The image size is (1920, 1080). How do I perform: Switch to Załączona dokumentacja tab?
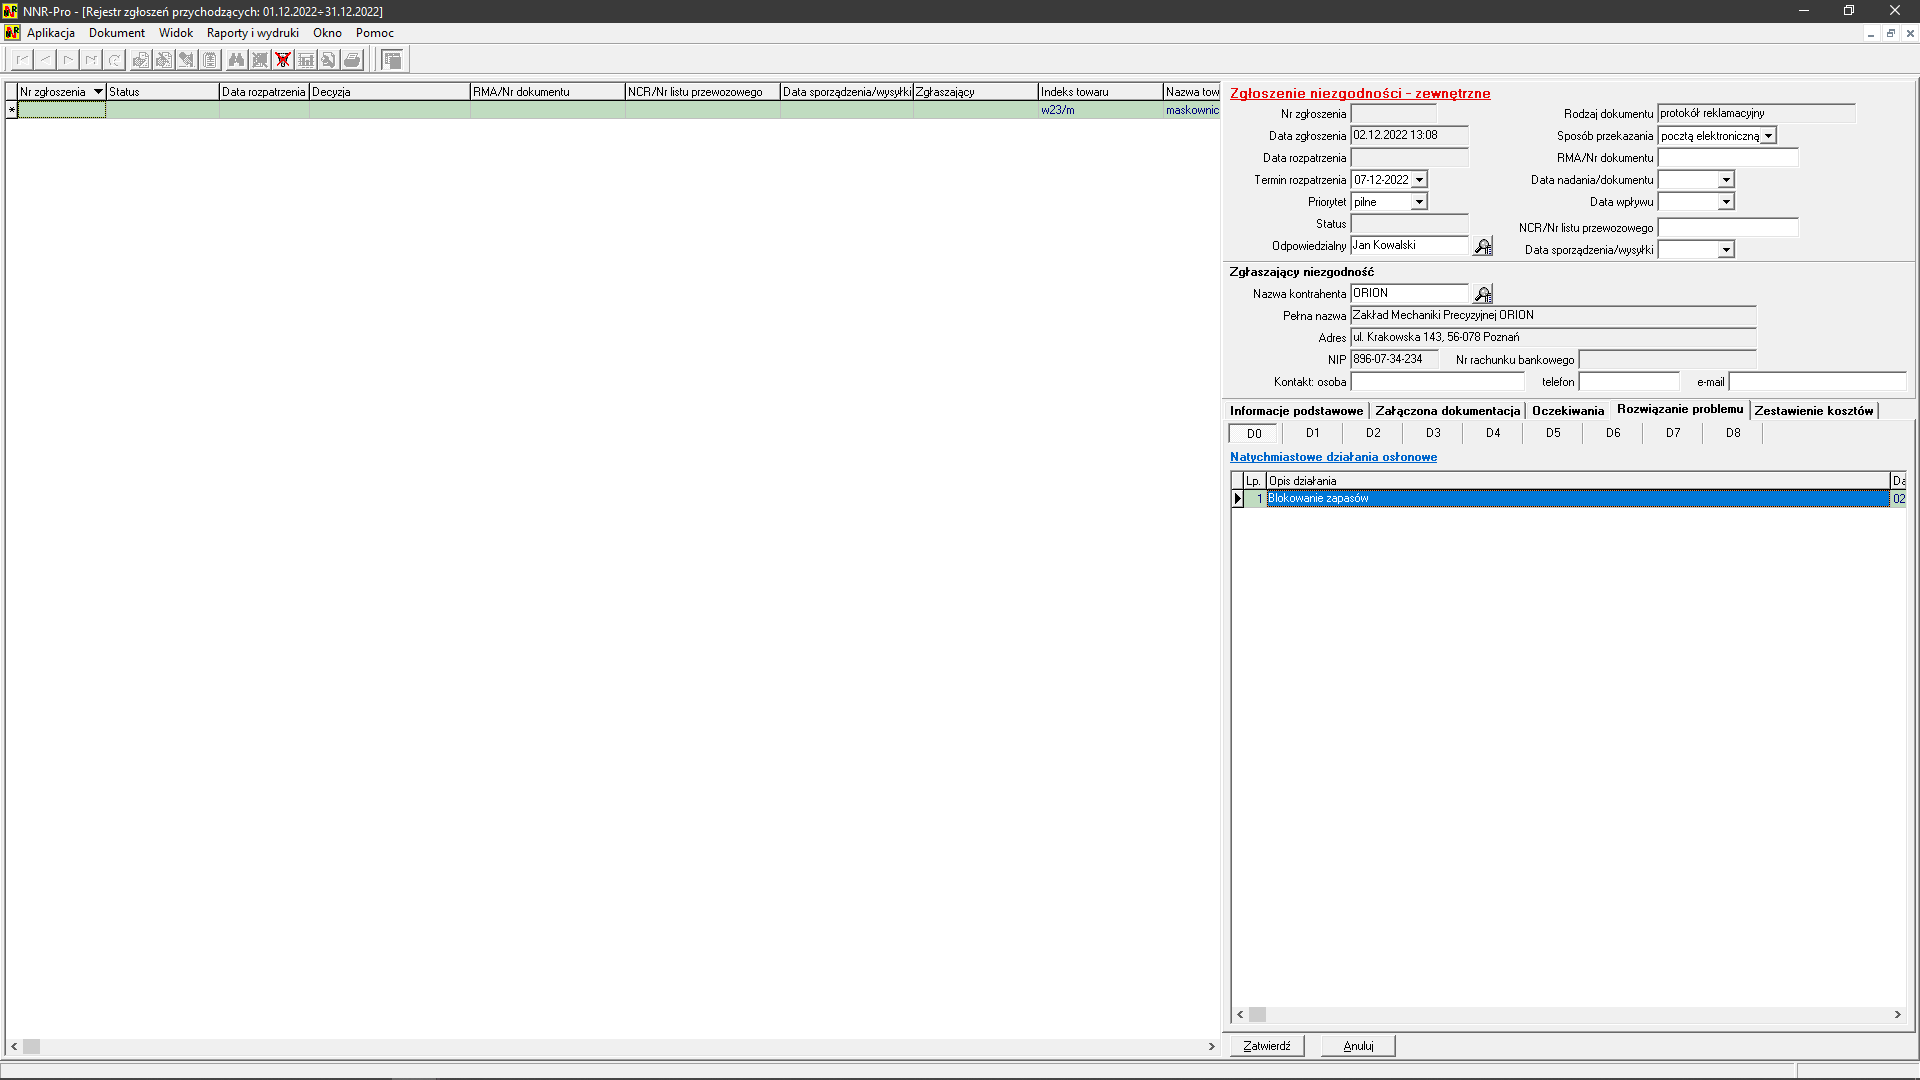point(1447,411)
